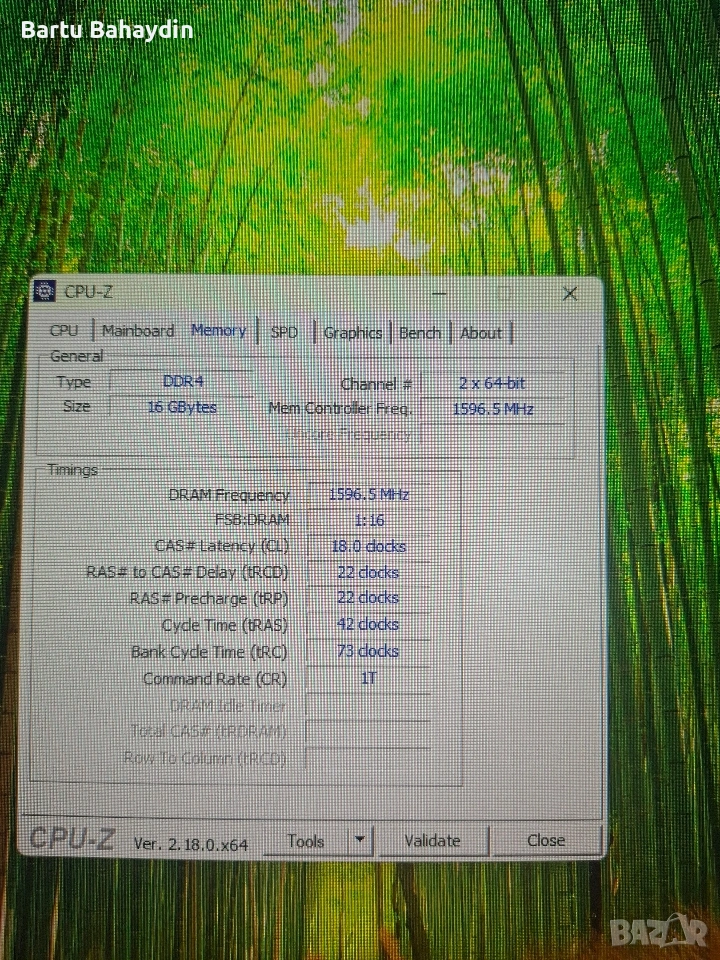Click CAS# Latency value 18.0 clocks

click(x=369, y=546)
